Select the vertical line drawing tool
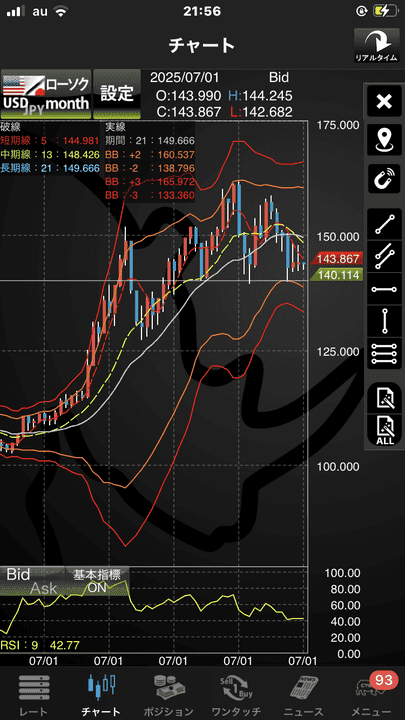Screen dimensions: 405x720 coord(384,321)
